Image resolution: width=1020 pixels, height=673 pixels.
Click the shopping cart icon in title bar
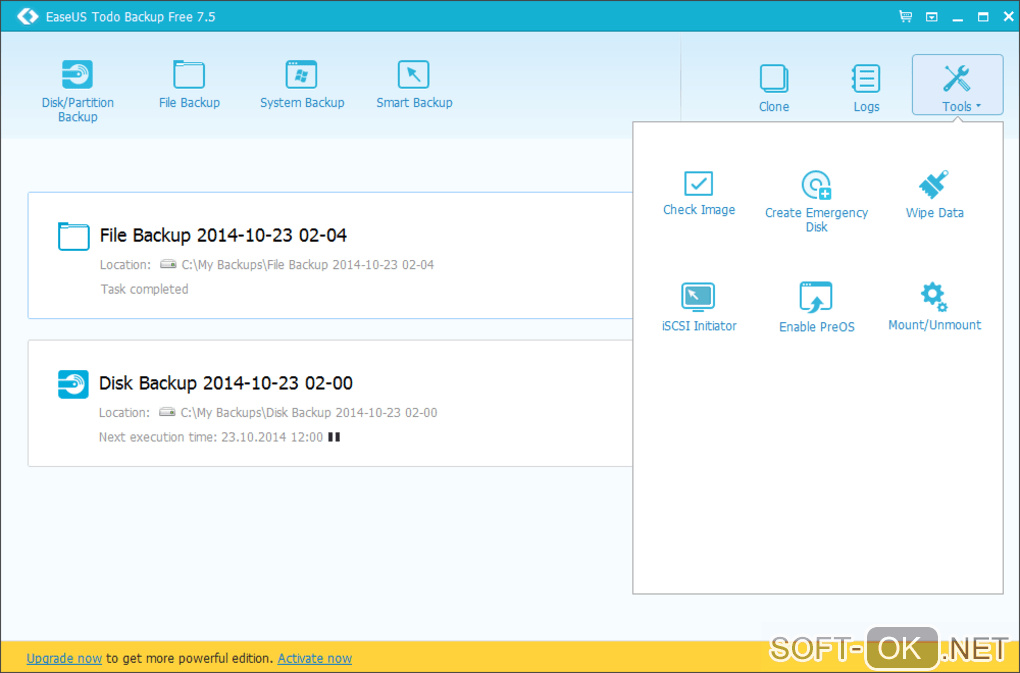(905, 16)
